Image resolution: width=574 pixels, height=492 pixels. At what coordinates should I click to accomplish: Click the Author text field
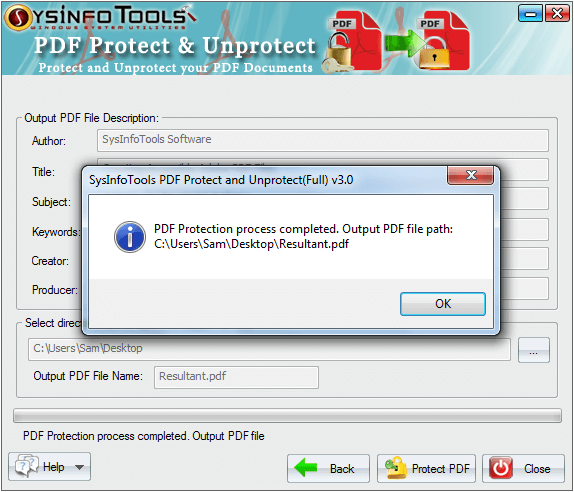point(323,140)
